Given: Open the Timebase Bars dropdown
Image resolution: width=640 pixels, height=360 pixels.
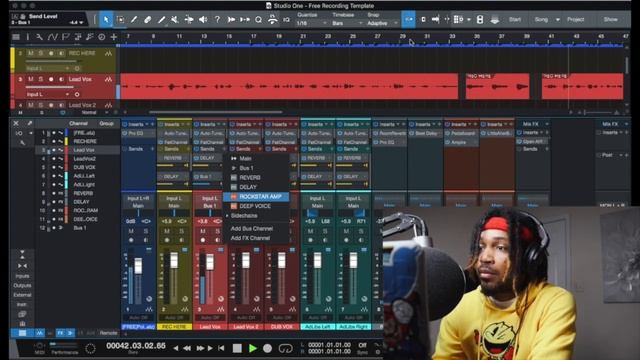Looking at the screenshot, I should click(x=347, y=23).
